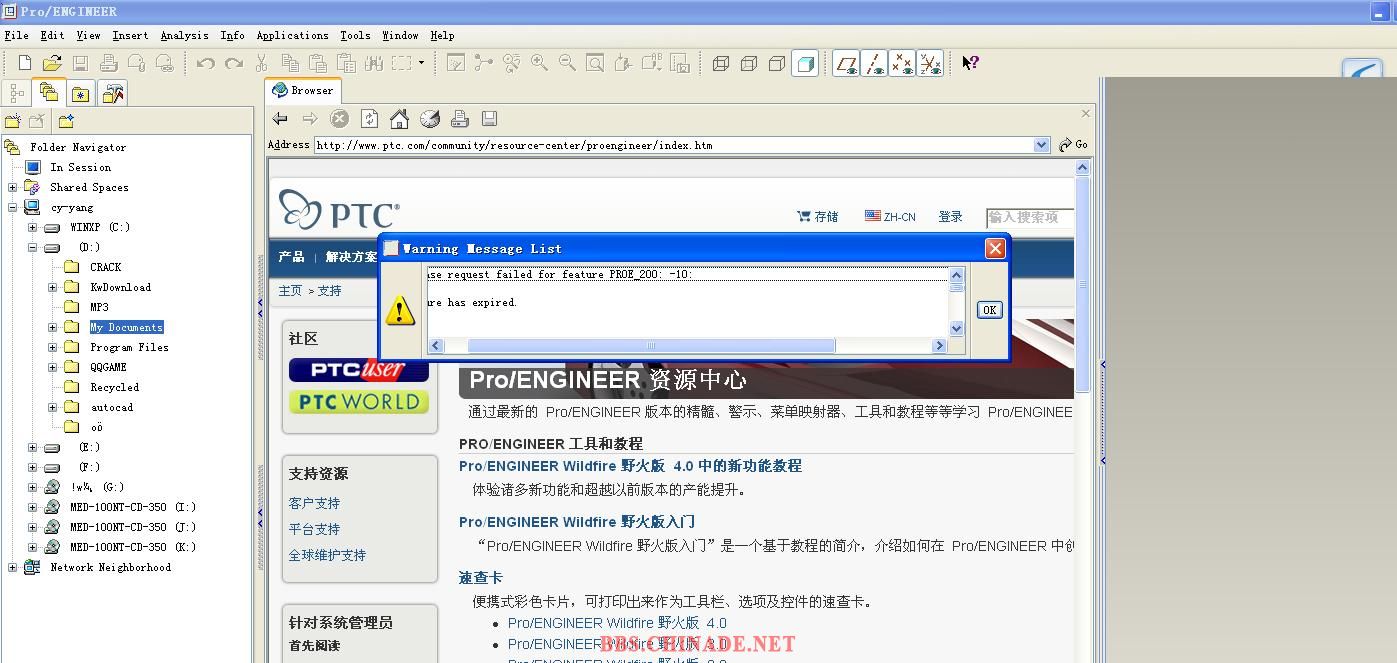Undo the last action

(206, 63)
